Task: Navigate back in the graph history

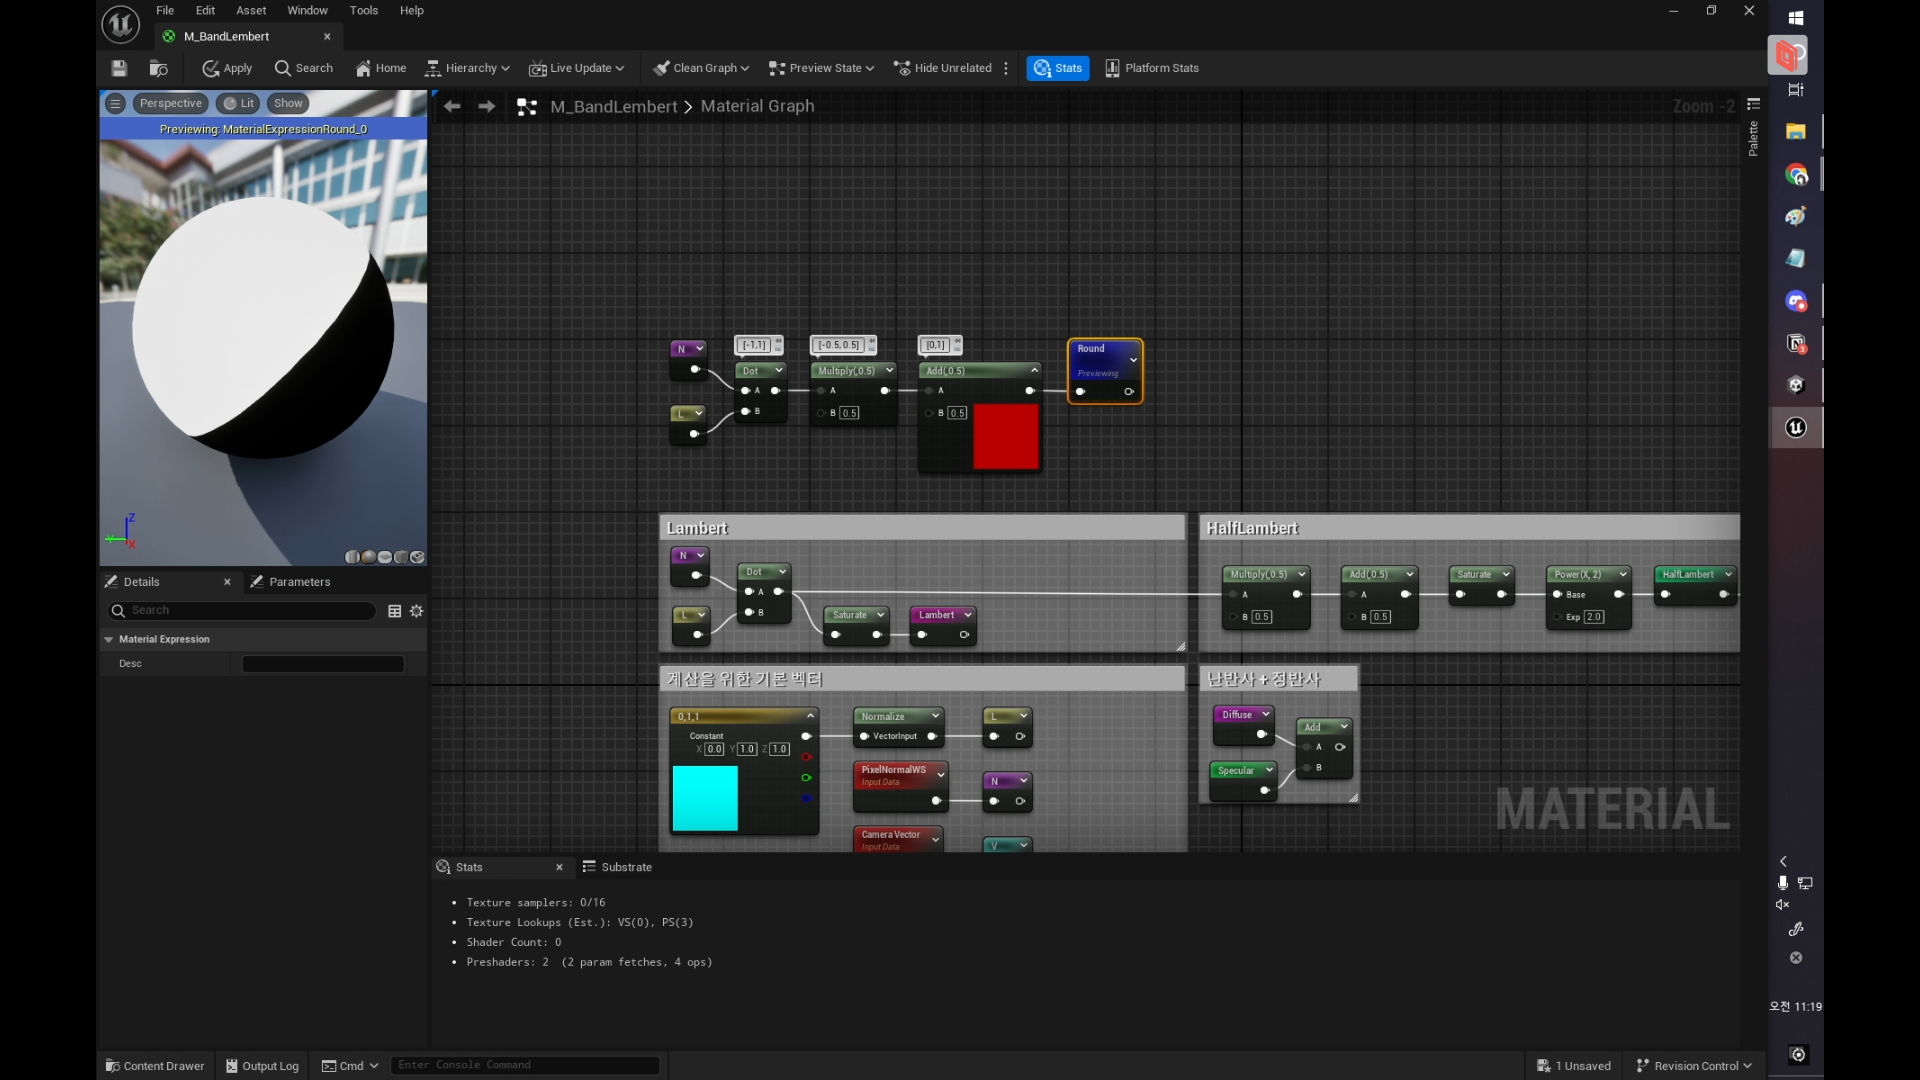Action: tap(452, 106)
